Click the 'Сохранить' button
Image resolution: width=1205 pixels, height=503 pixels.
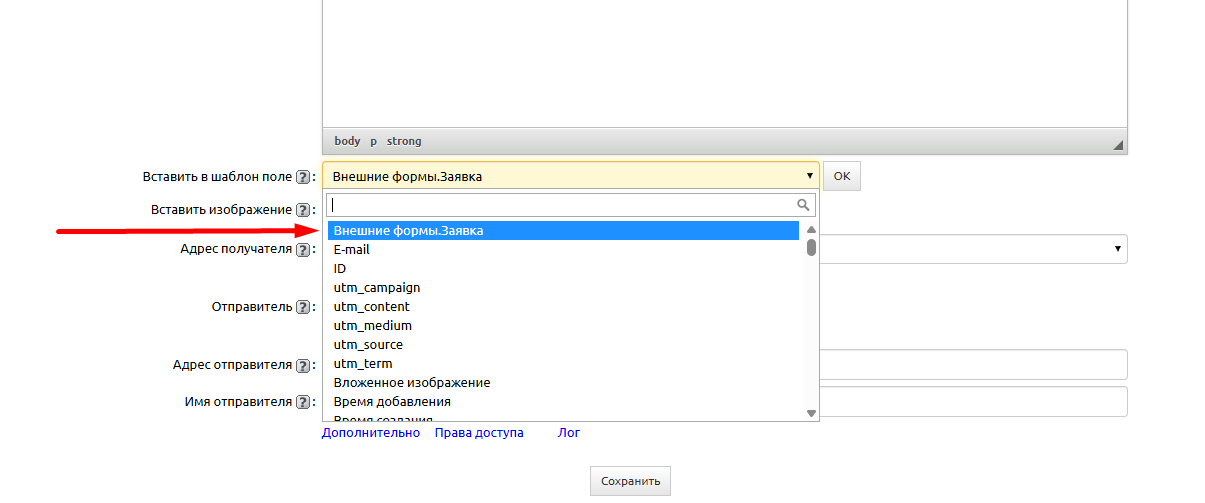coord(630,481)
